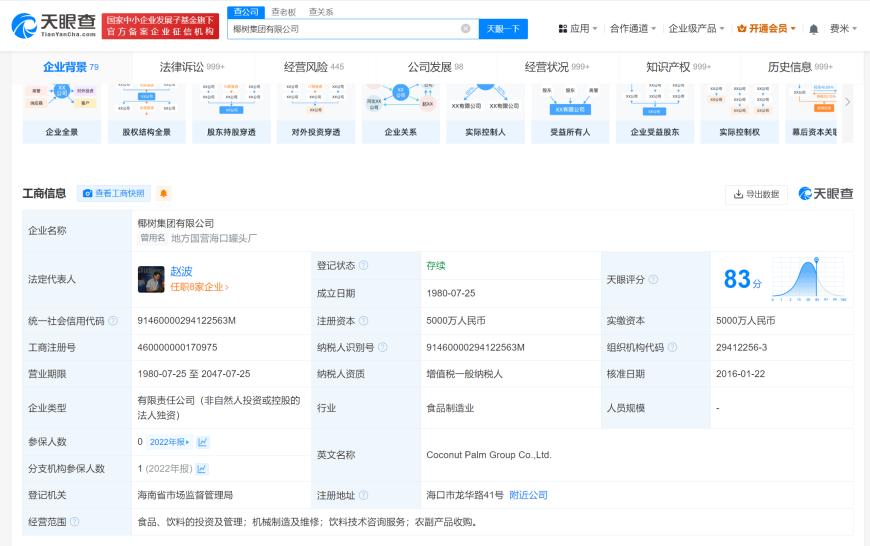Click help icon next to 天眼评分

pyautogui.click(x=653, y=279)
